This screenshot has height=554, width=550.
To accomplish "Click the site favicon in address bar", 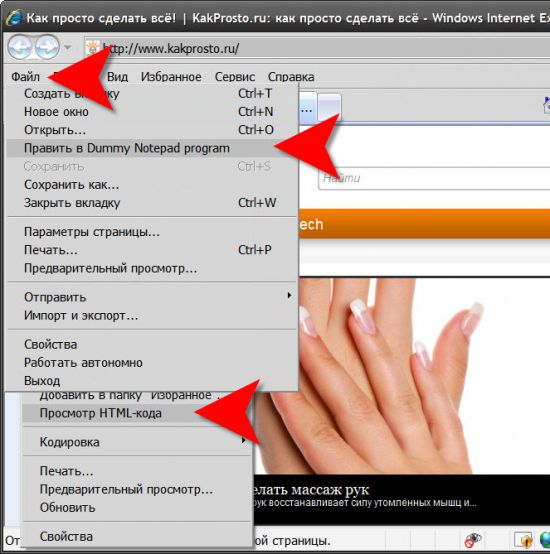I will [93, 48].
